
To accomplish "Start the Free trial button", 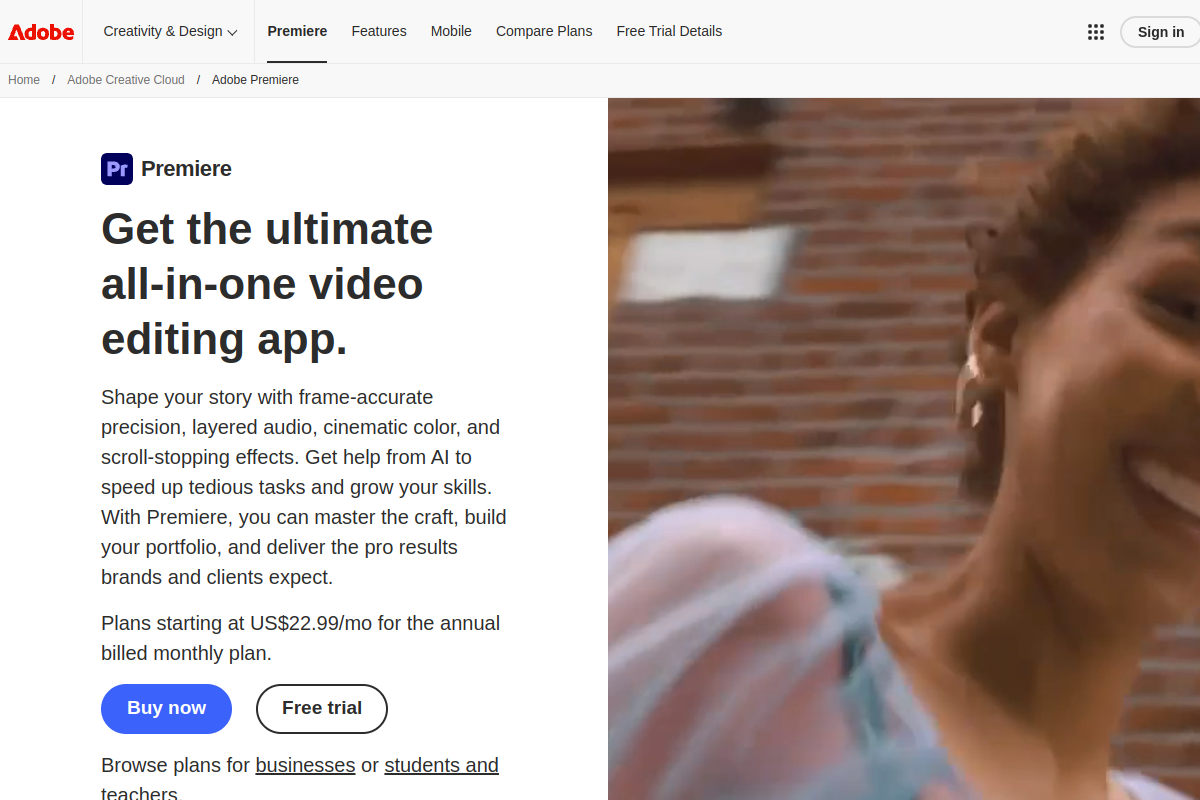I will click(322, 709).
